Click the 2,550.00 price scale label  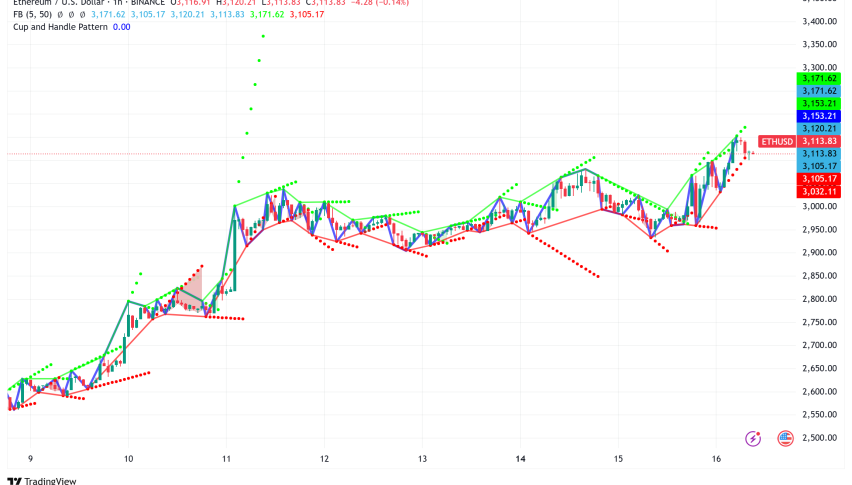click(x=819, y=414)
